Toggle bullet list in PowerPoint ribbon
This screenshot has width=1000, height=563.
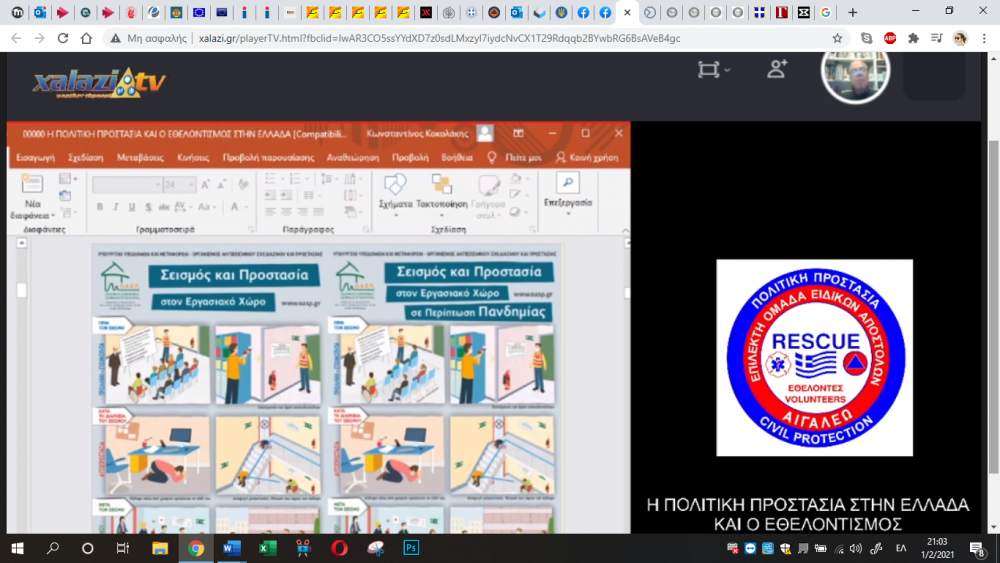272,179
